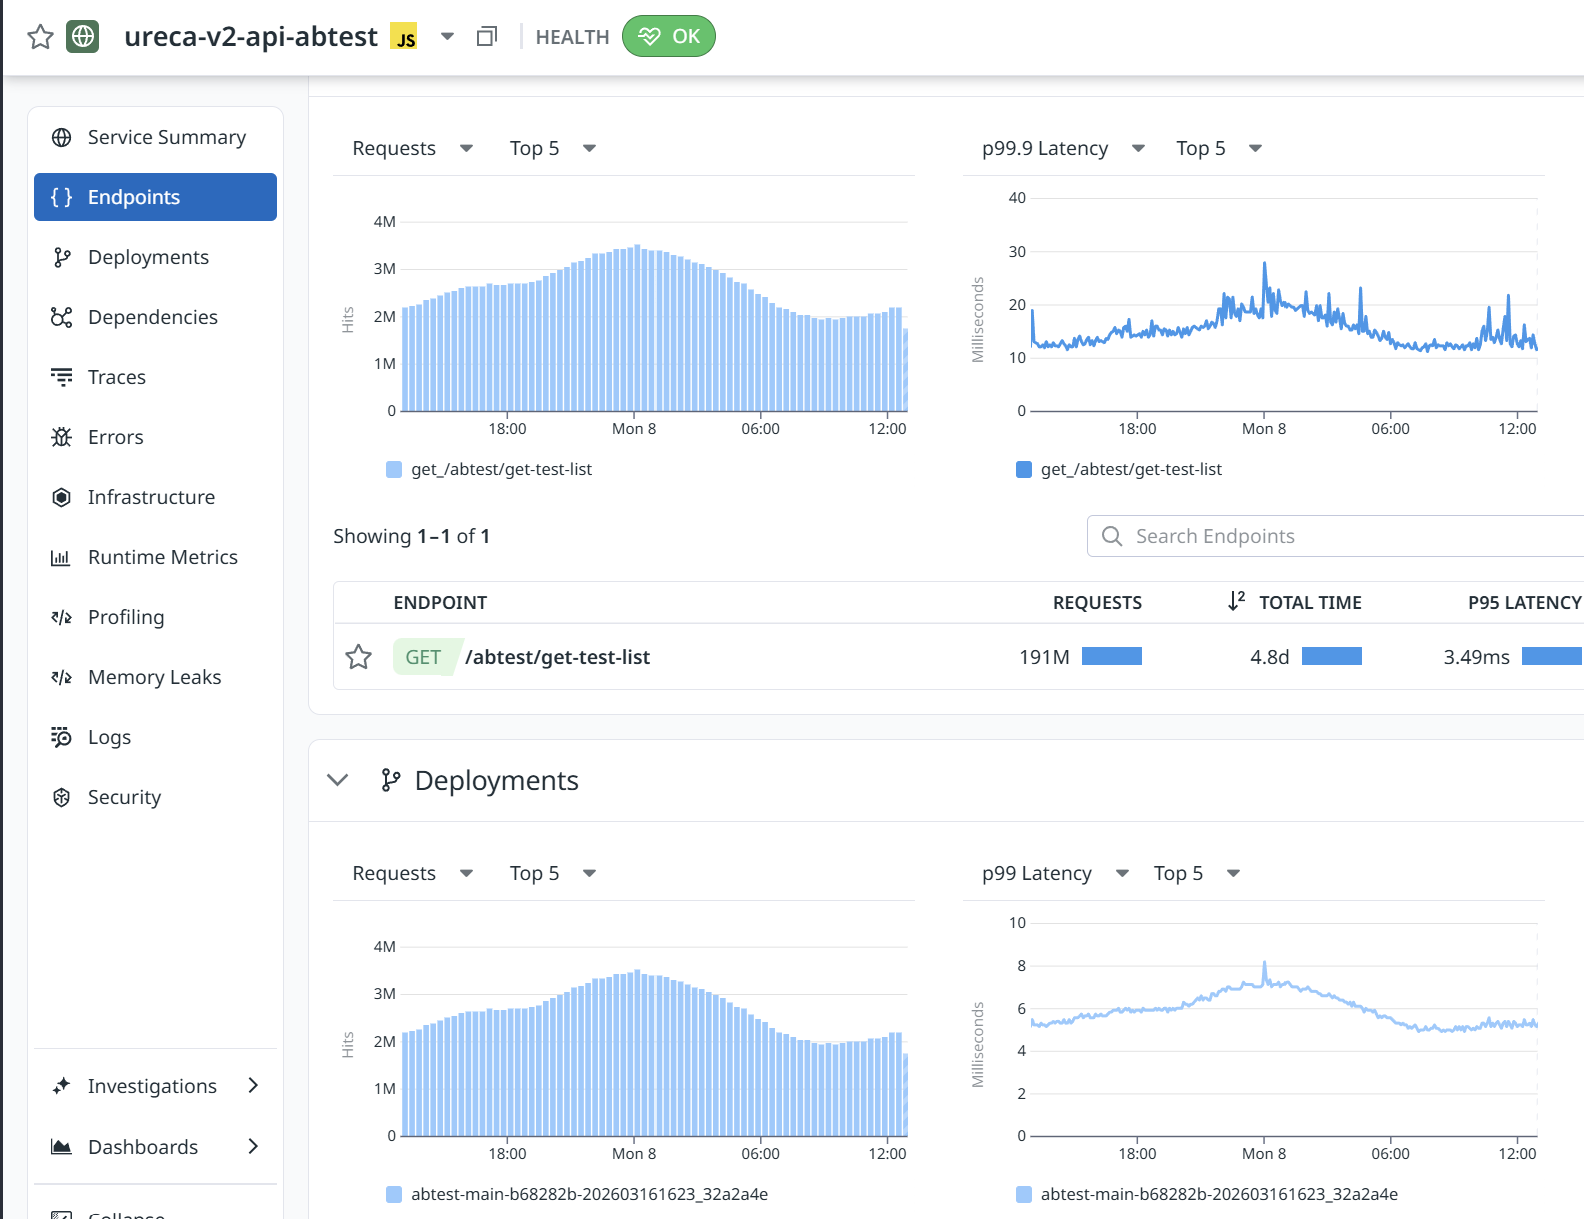The width and height of the screenshot is (1584, 1219).
Task: Click the Deployments p99 latency chart
Action: (x=1284, y=1030)
